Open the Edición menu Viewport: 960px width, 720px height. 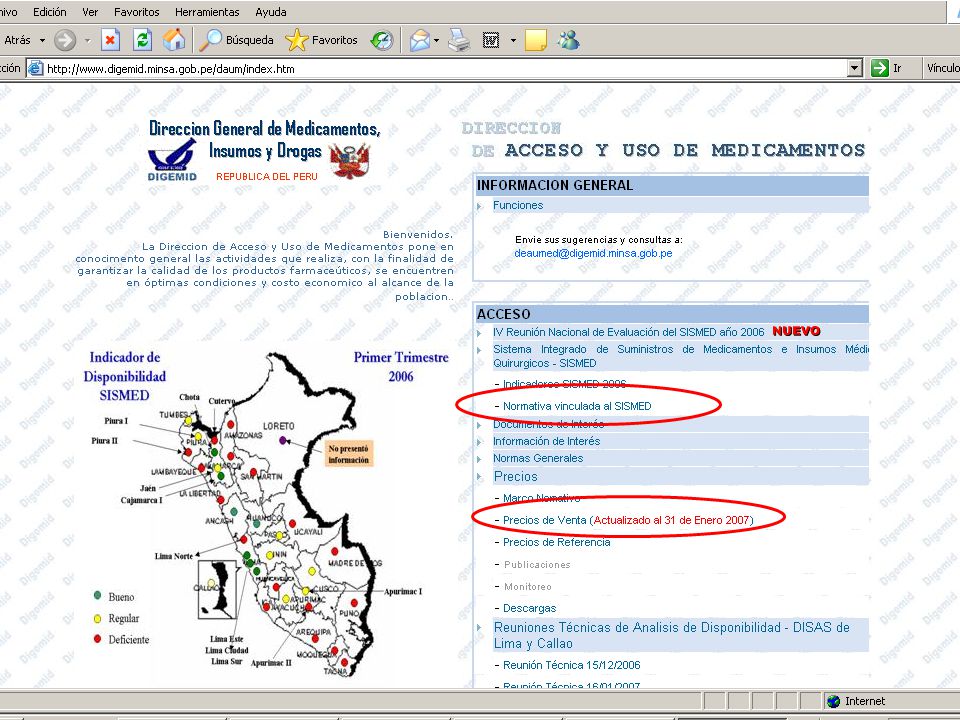pos(50,12)
